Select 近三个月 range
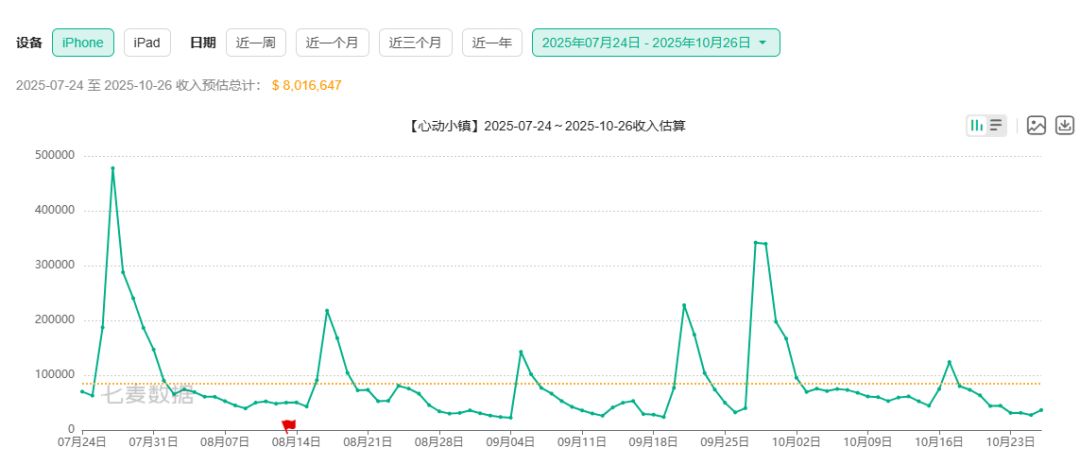The height and width of the screenshot is (465, 1080). 415,43
